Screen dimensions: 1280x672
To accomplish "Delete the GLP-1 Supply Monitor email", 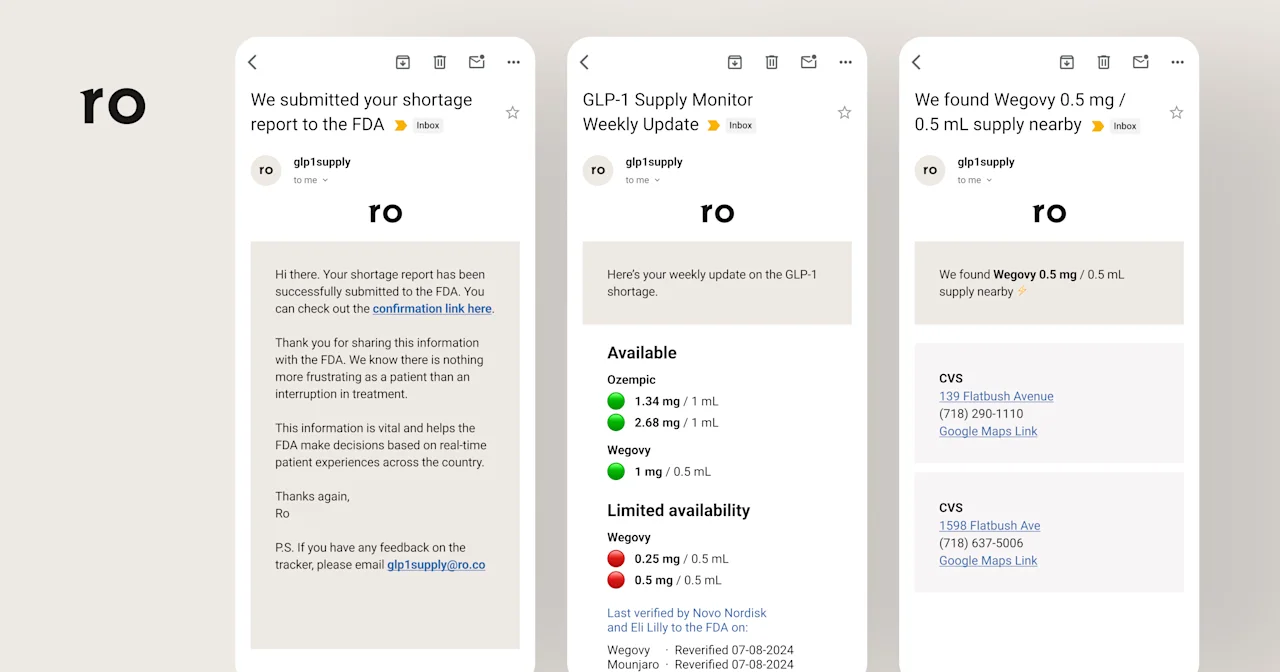I will click(772, 62).
